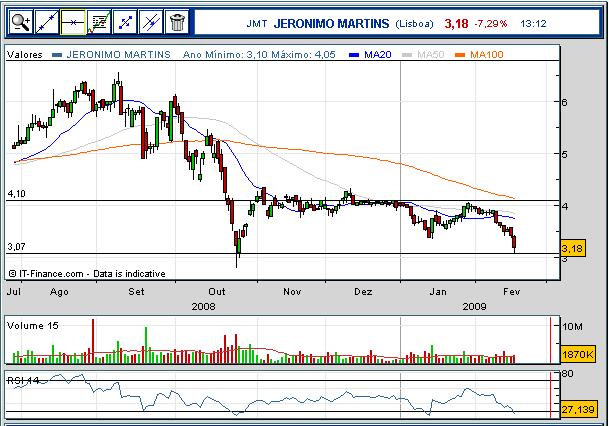Click the orange MA100 color swatch

pos(460,55)
